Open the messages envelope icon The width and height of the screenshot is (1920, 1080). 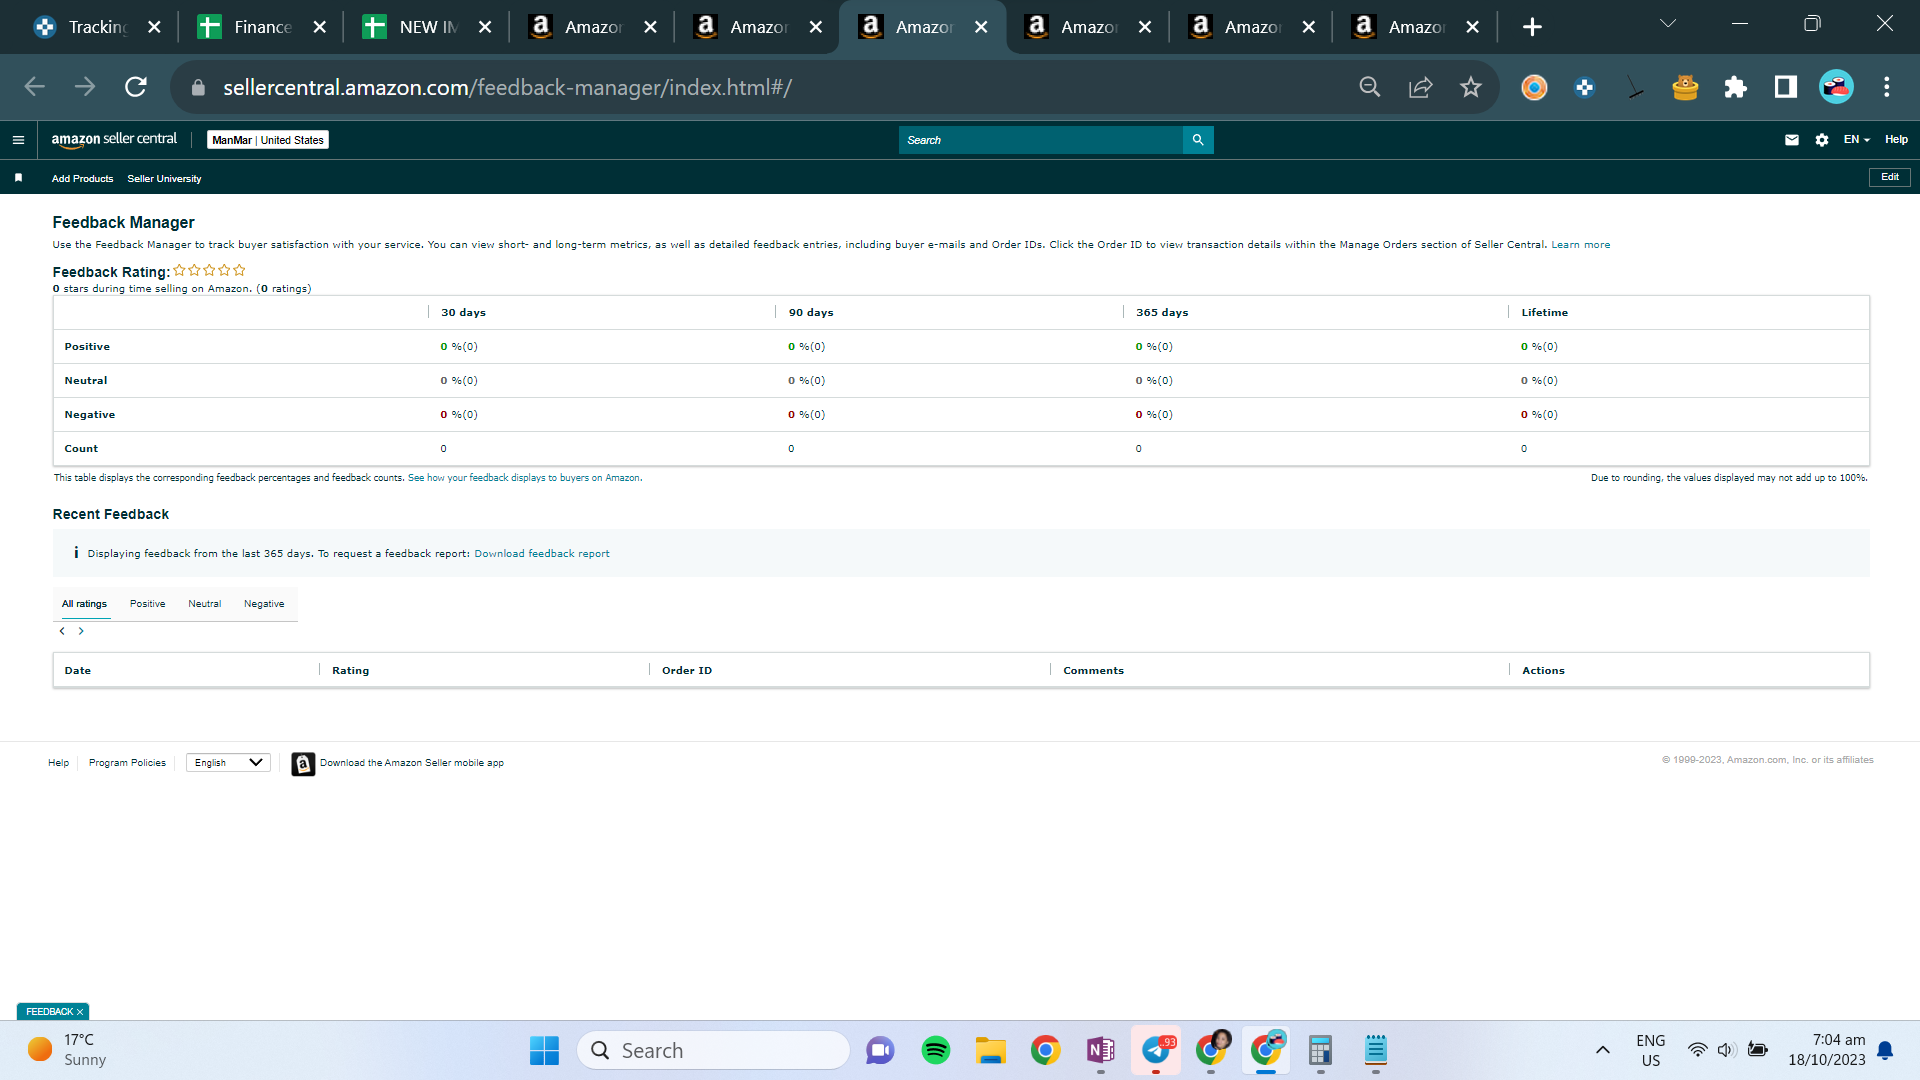click(1792, 140)
